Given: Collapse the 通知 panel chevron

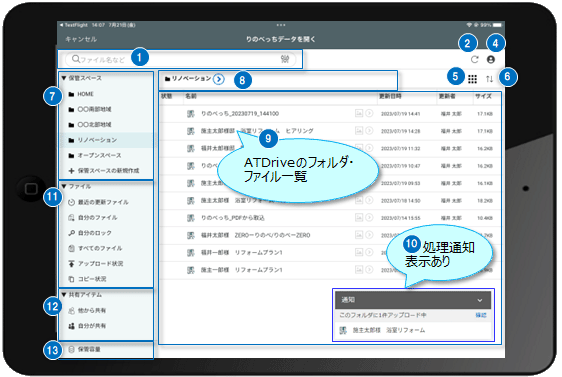Looking at the screenshot, I should point(480,300).
